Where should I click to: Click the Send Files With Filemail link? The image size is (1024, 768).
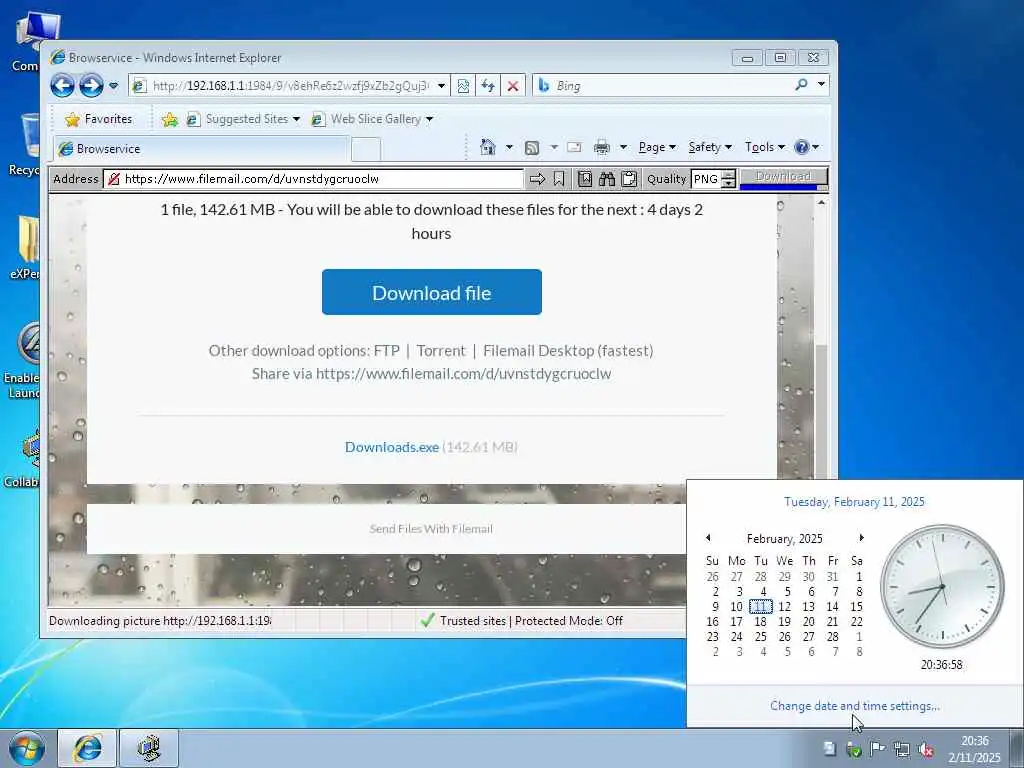[x=431, y=529]
